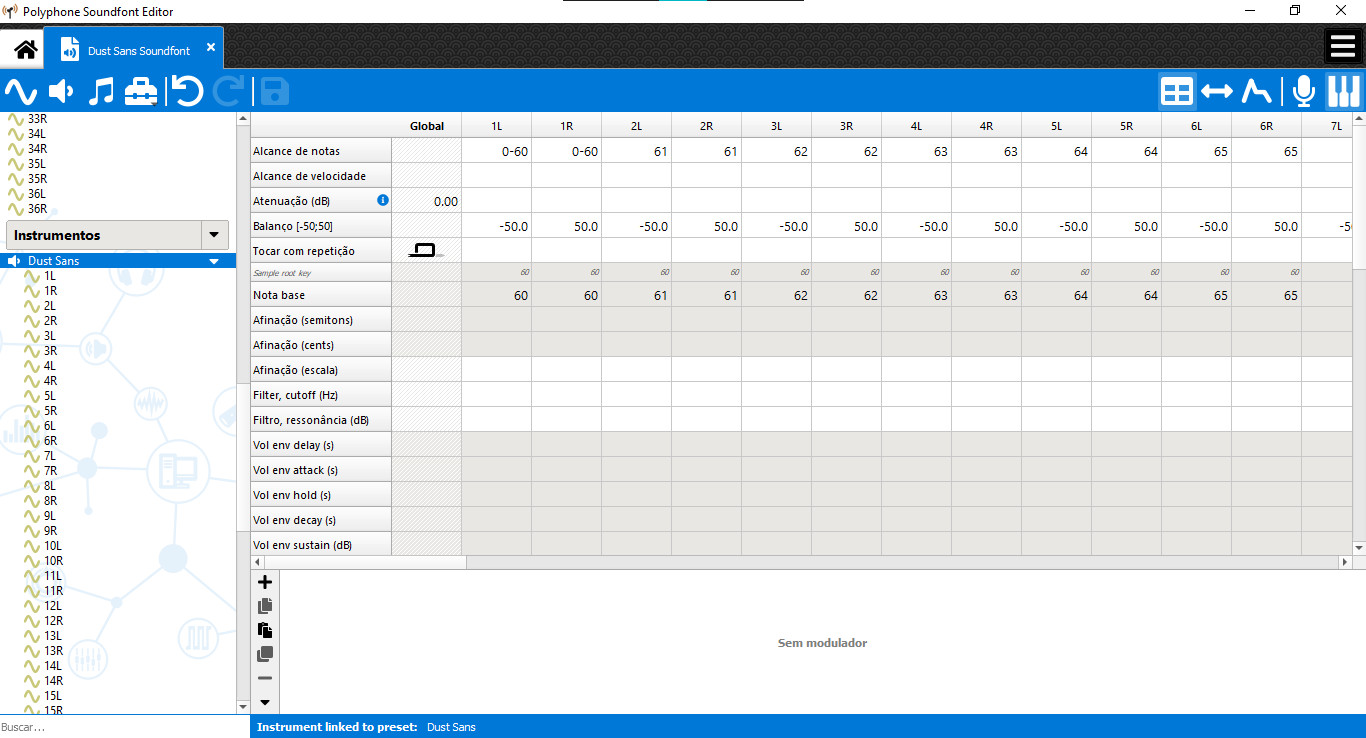Viewport: 1366px width, 738px height.
Task: Toggle the recorder microphone
Action: point(1303,92)
